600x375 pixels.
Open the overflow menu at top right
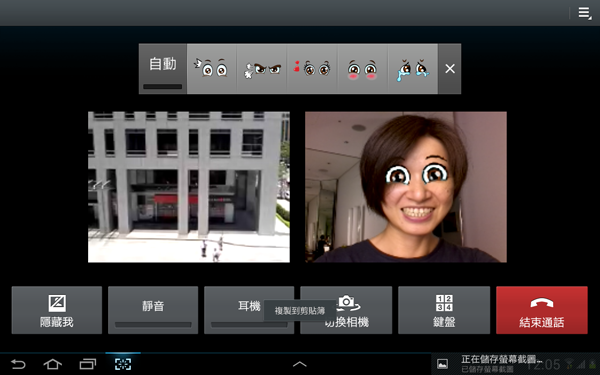pyautogui.click(x=584, y=13)
